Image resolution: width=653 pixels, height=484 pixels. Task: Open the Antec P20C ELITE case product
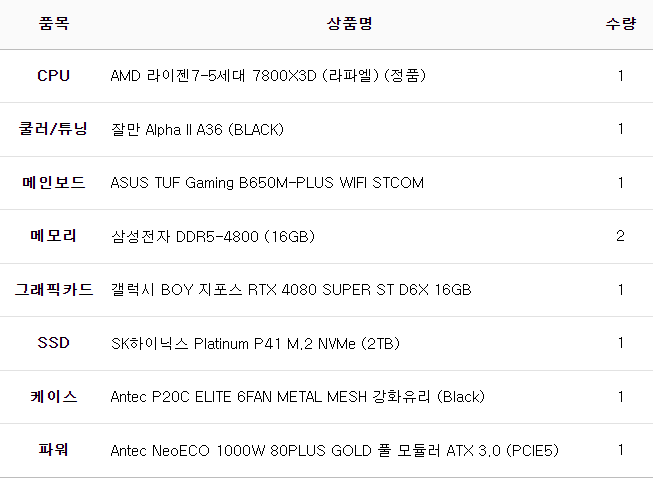click(x=297, y=397)
